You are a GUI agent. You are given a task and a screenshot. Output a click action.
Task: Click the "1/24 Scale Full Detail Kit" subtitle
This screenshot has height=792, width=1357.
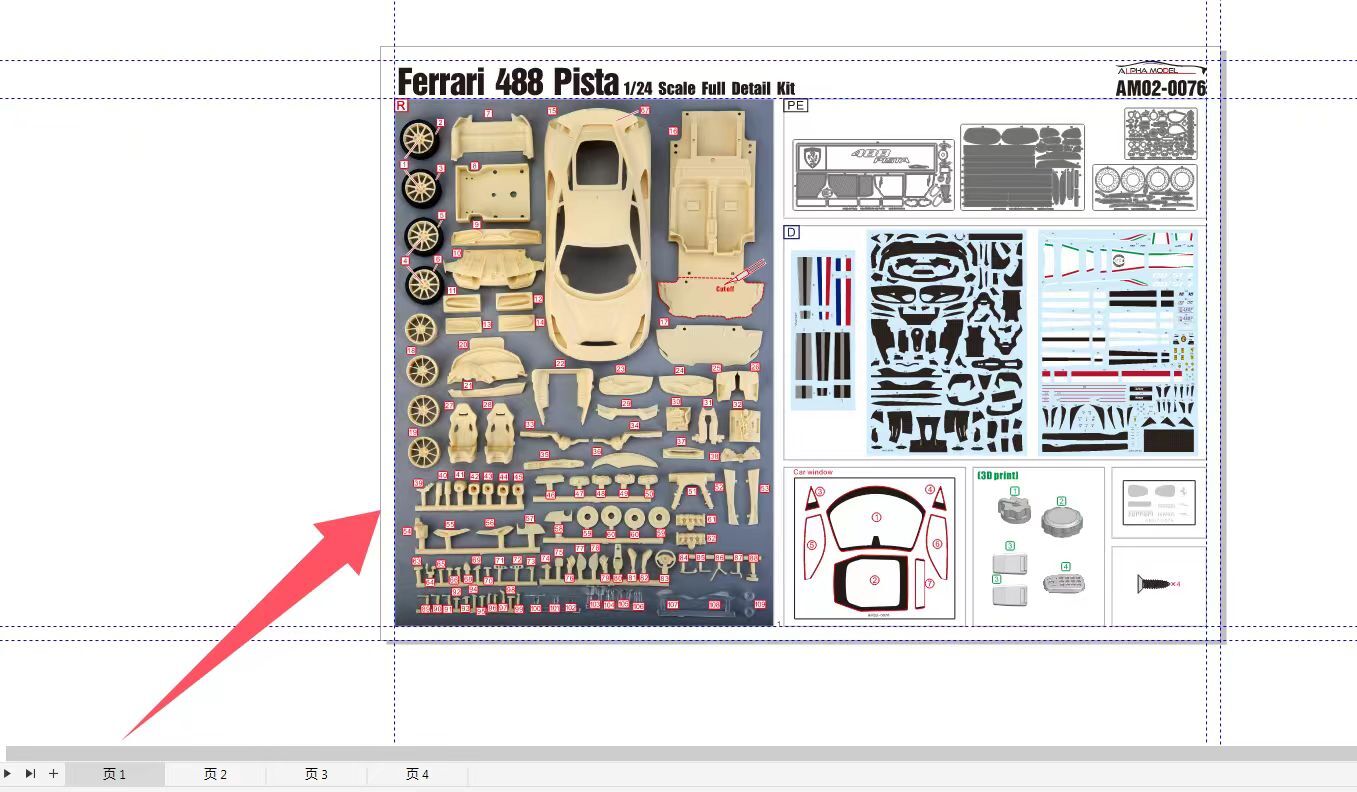709,88
